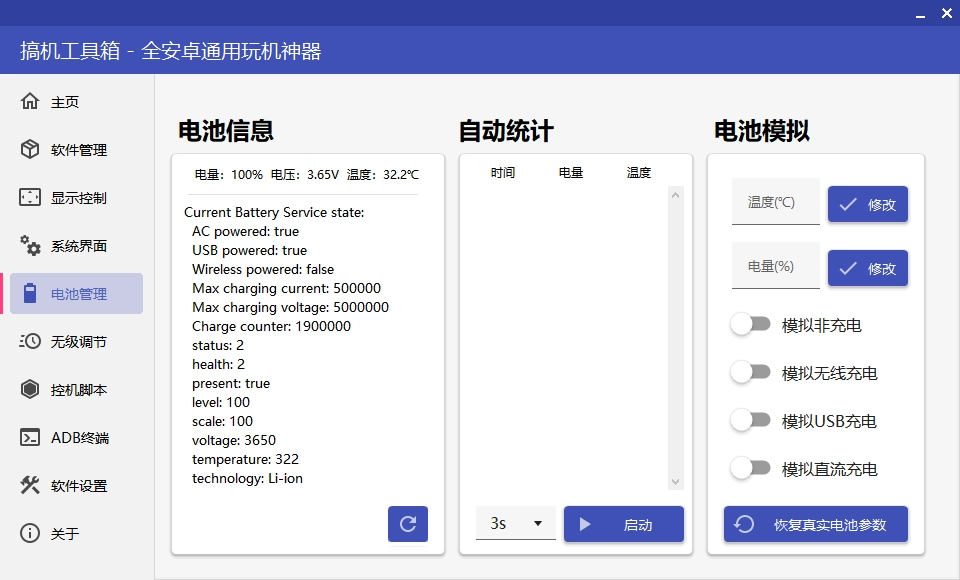Refresh battery info with the reload button
The image size is (960, 580).
[408, 524]
